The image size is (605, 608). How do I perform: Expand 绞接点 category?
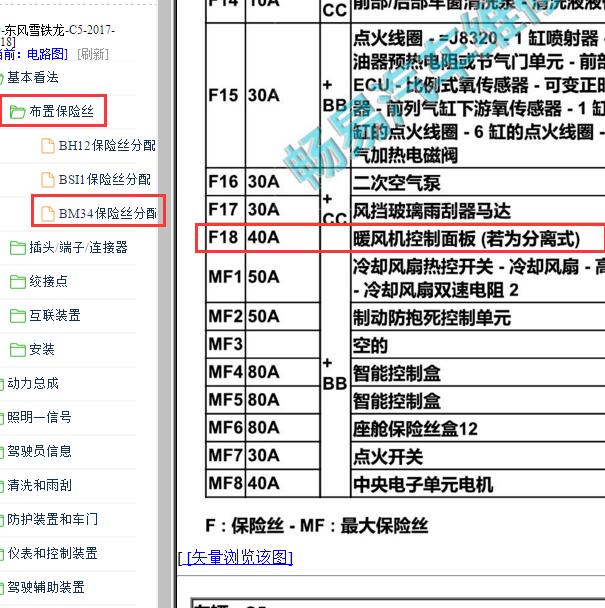click(48, 282)
